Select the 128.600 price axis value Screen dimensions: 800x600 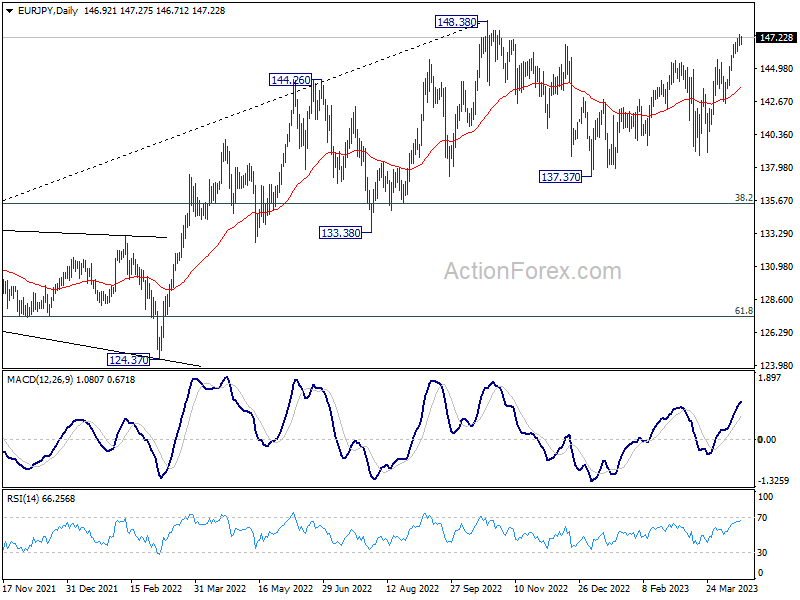pos(777,299)
